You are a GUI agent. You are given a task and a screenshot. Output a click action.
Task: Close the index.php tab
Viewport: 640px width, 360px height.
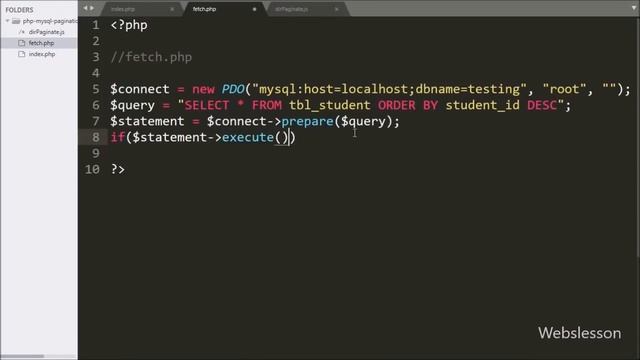click(172, 9)
